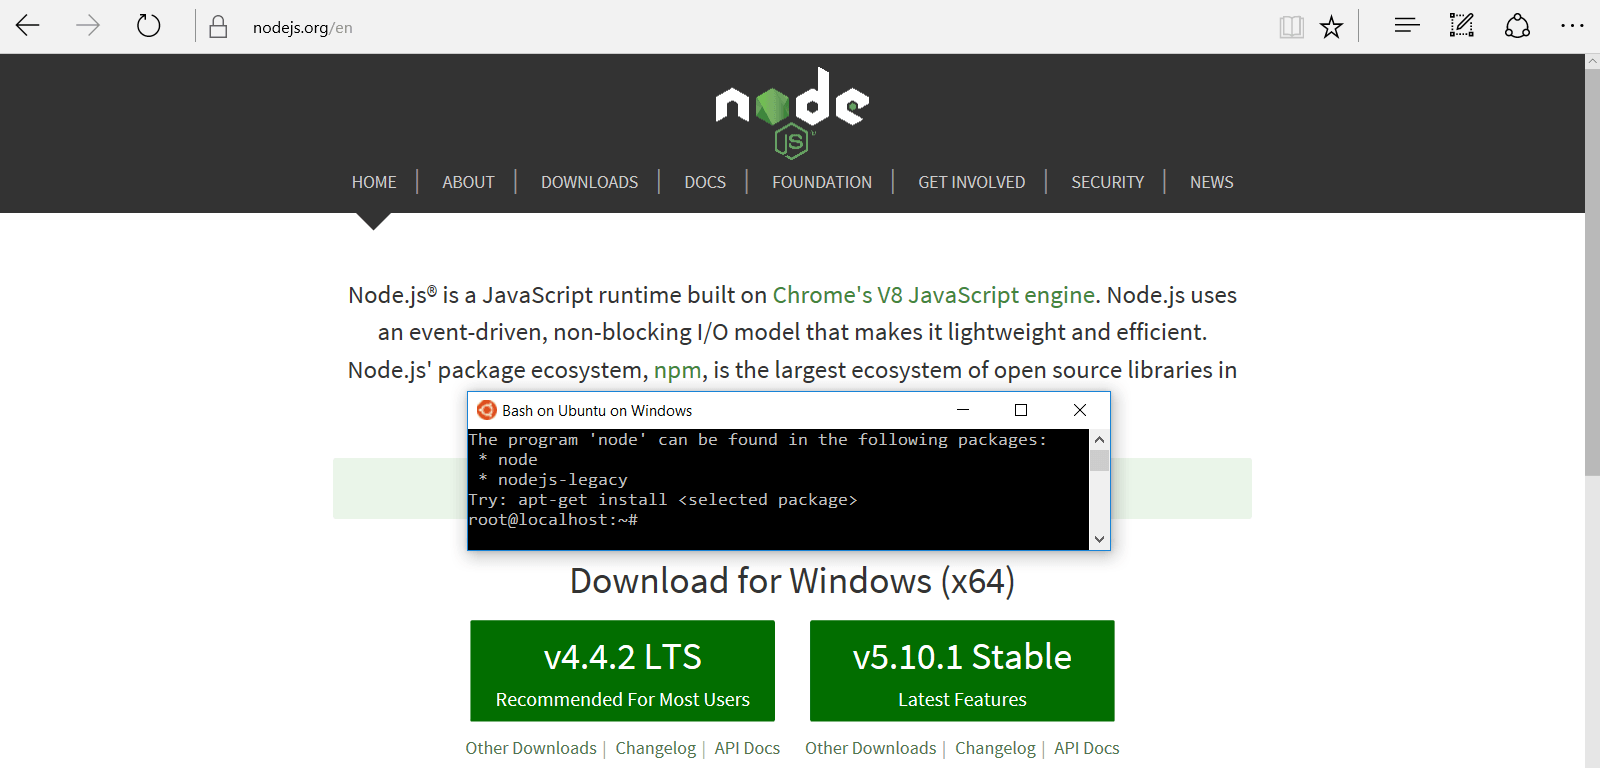
Task: Open the ABOUT nav item
Action: point(468,182)
